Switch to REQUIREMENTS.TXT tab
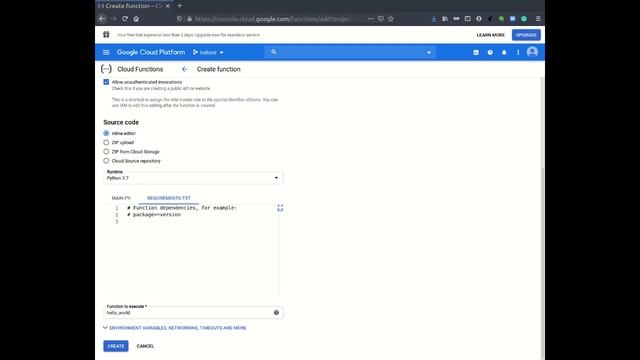 coord(169,198)
